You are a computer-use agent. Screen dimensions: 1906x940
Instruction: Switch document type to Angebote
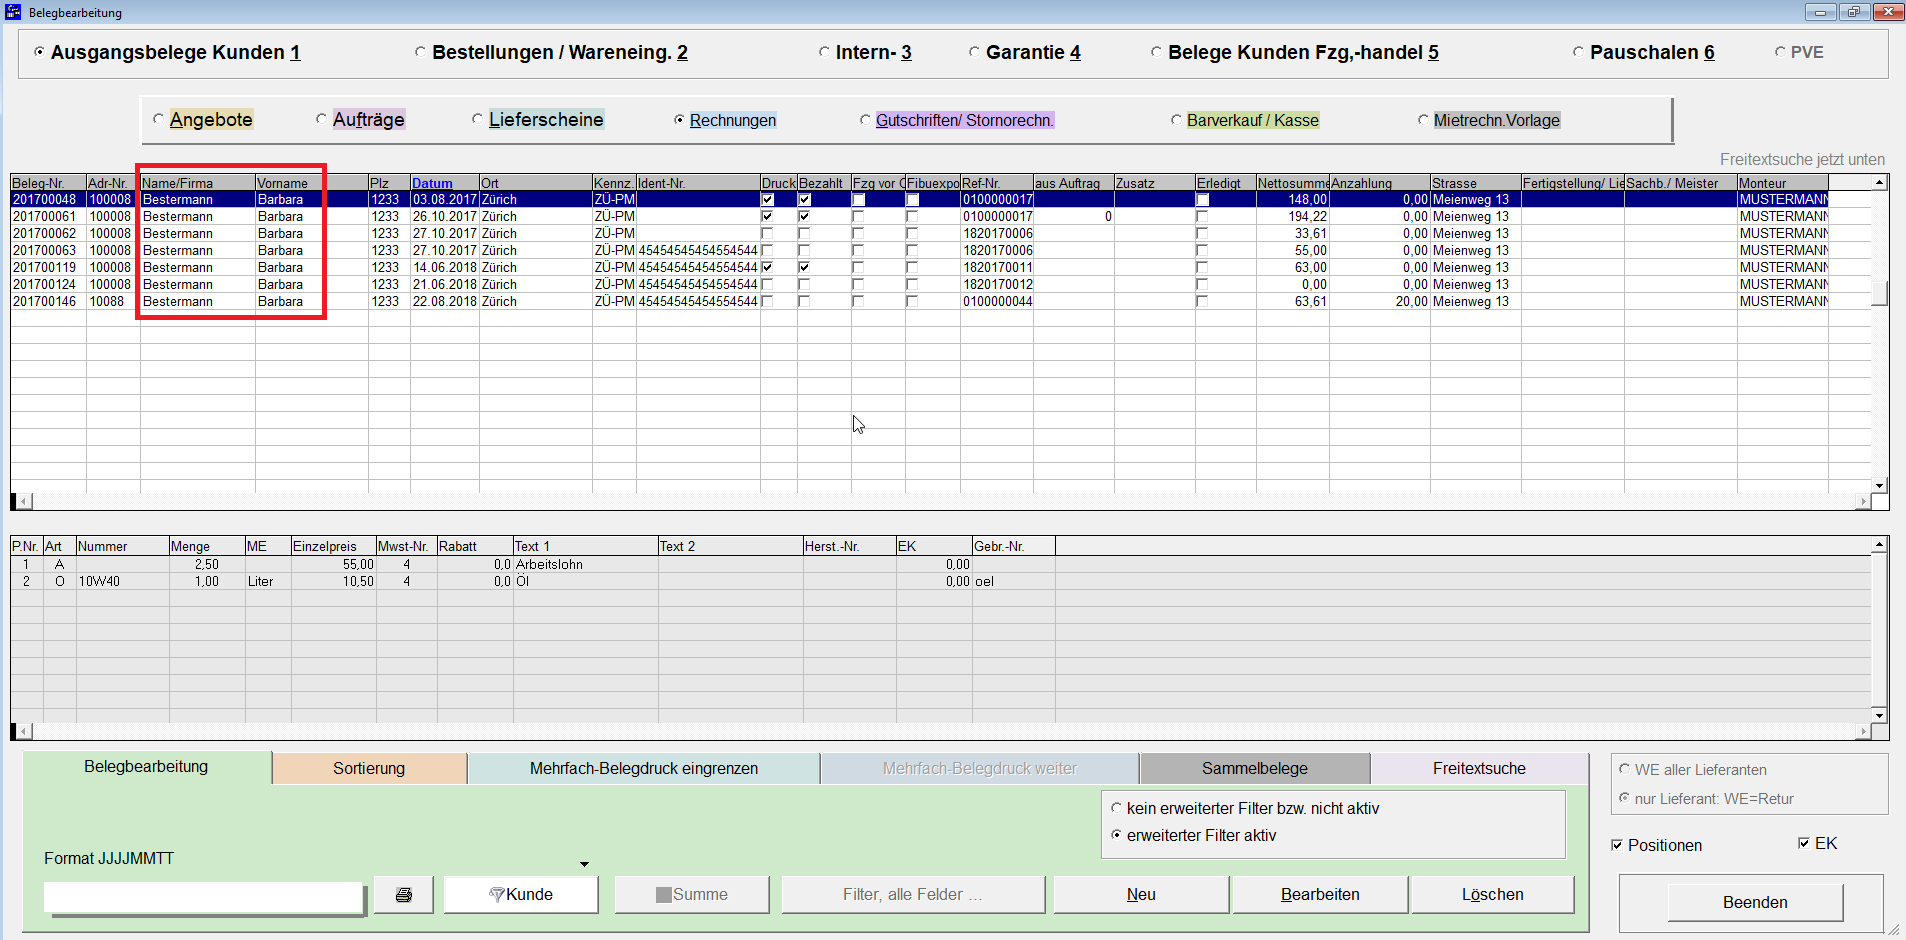coord(203,119)
